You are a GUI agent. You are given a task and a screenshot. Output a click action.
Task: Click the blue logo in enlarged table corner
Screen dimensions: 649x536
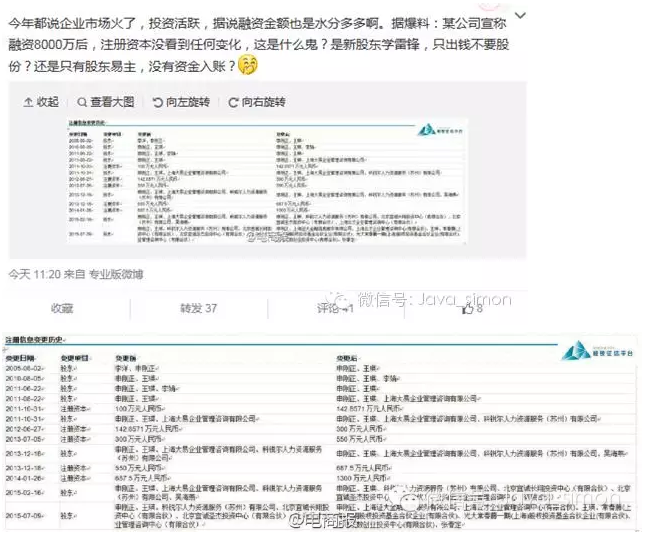coord(598,351)
